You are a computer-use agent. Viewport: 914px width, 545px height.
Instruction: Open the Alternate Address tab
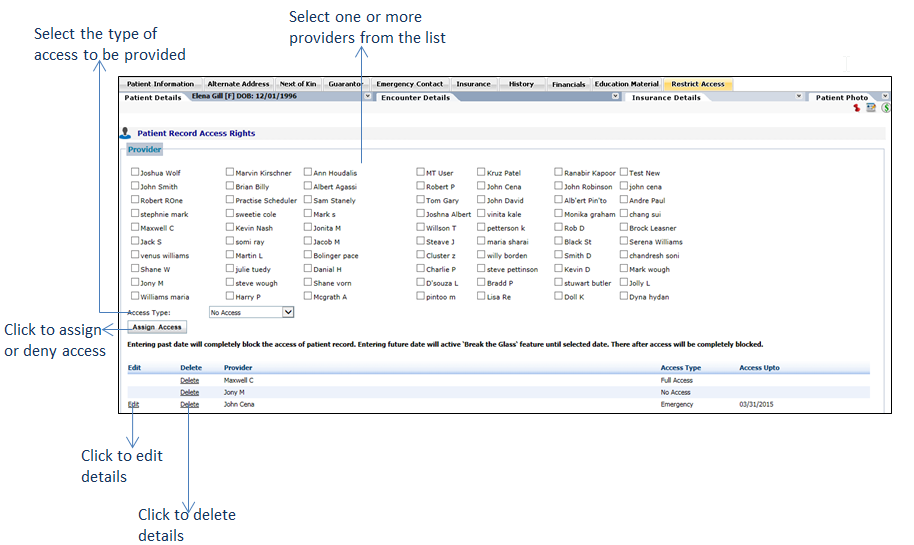(x=238, y=84)
